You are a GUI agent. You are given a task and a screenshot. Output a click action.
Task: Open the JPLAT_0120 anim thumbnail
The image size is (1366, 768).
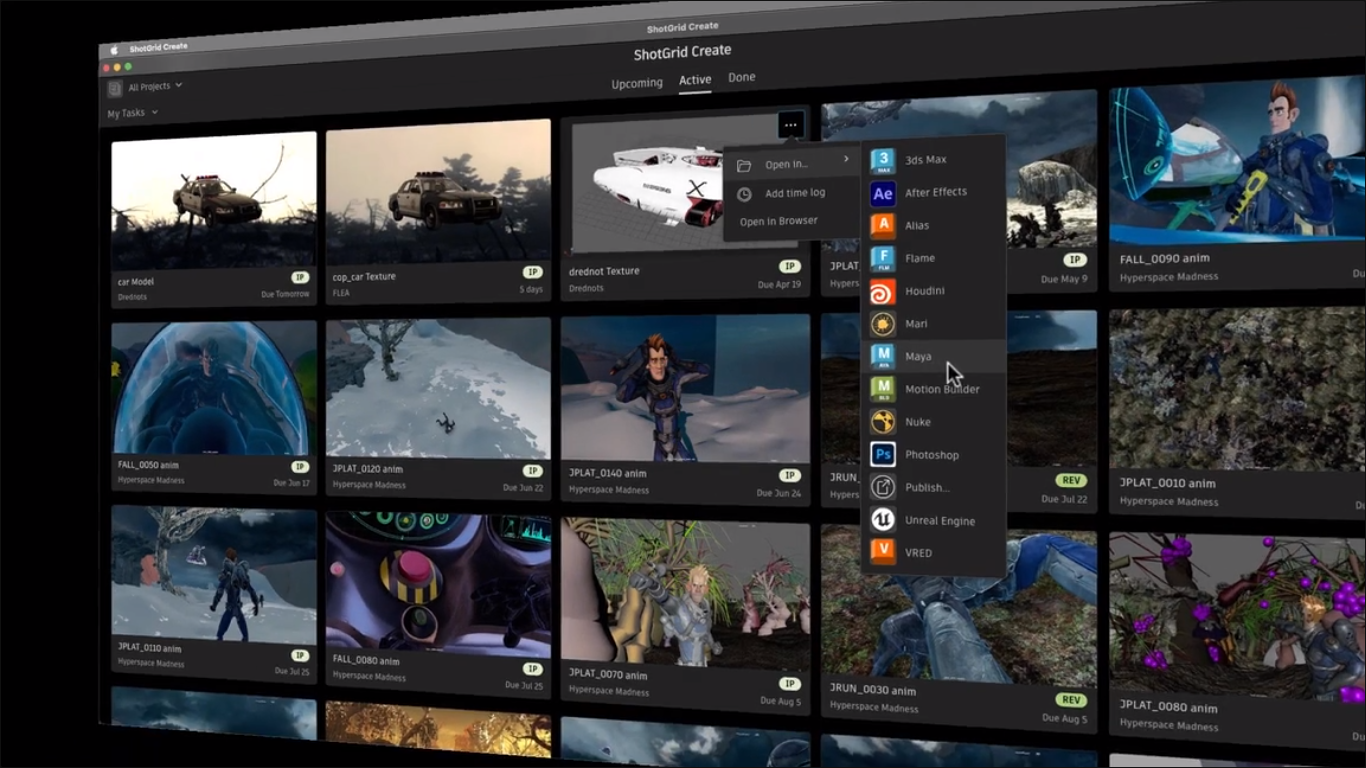[438, 388]
